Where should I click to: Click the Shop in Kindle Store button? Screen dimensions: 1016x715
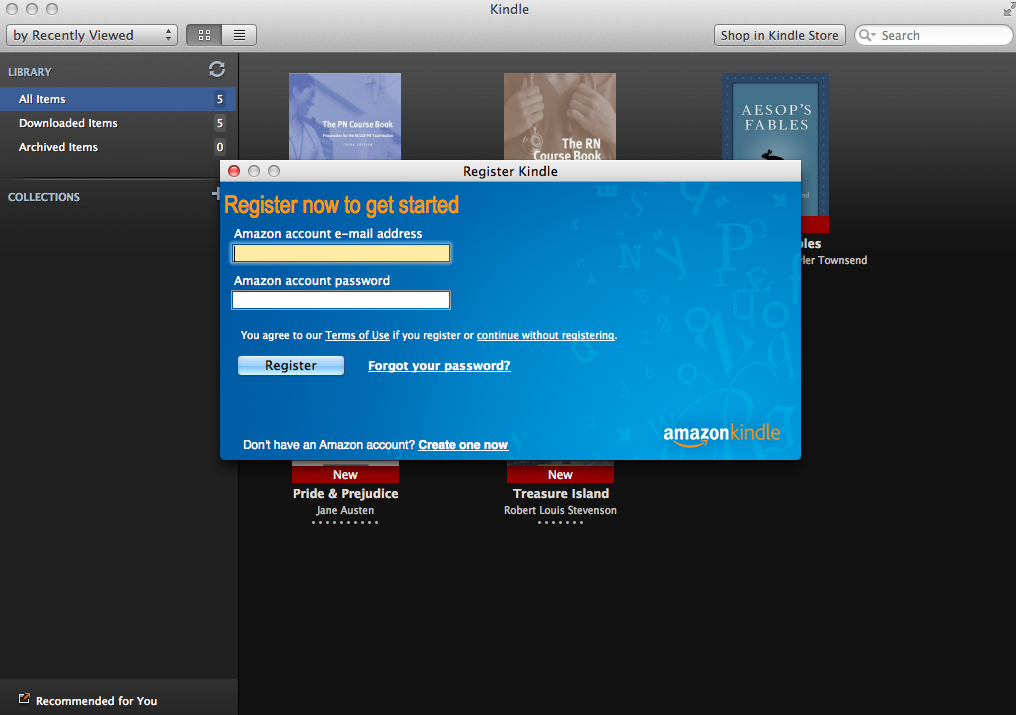(x=780, y=35)
